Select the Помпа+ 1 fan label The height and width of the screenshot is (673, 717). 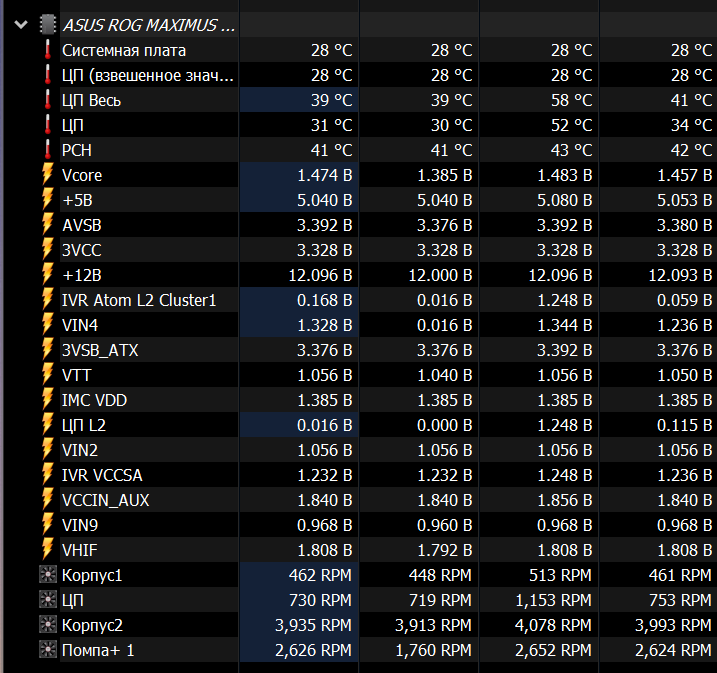click(98, 650)
